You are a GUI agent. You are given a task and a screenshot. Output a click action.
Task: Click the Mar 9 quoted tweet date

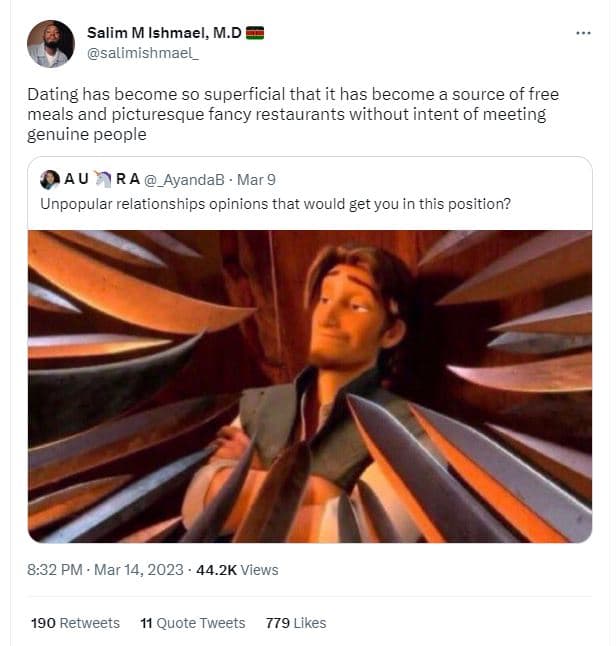point(256,180)
